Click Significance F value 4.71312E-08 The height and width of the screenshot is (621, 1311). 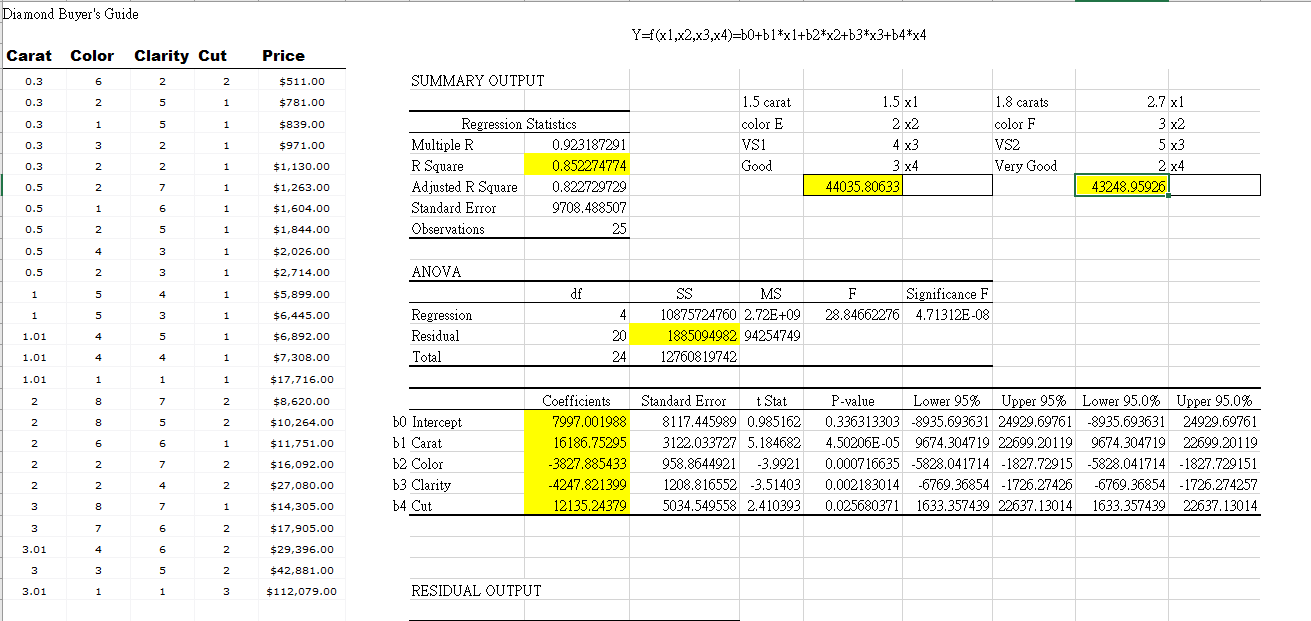(952, 315)
